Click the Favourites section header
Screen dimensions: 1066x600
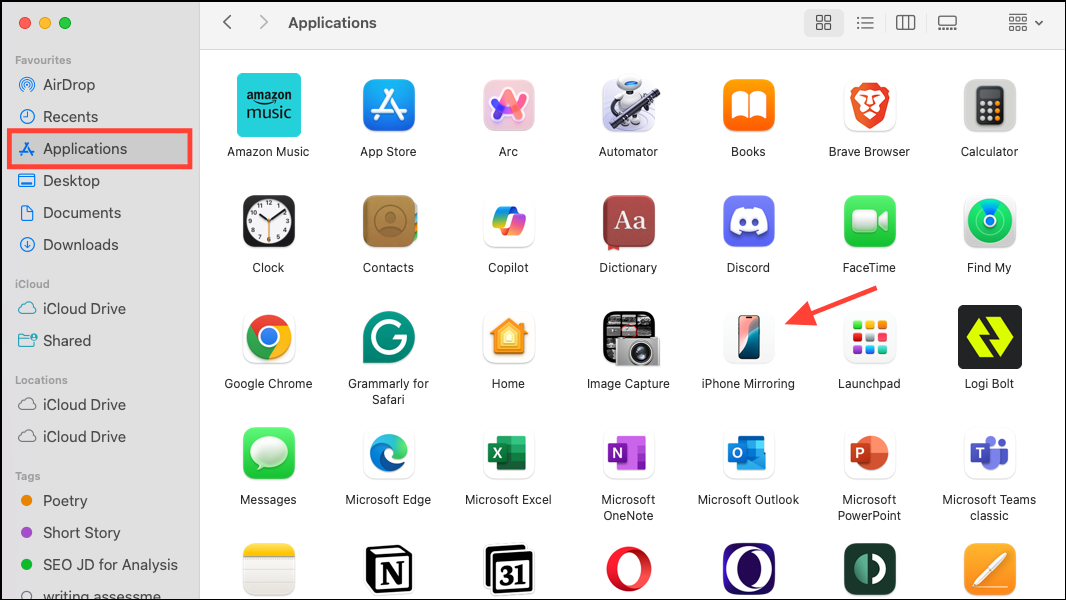(43, 60)
